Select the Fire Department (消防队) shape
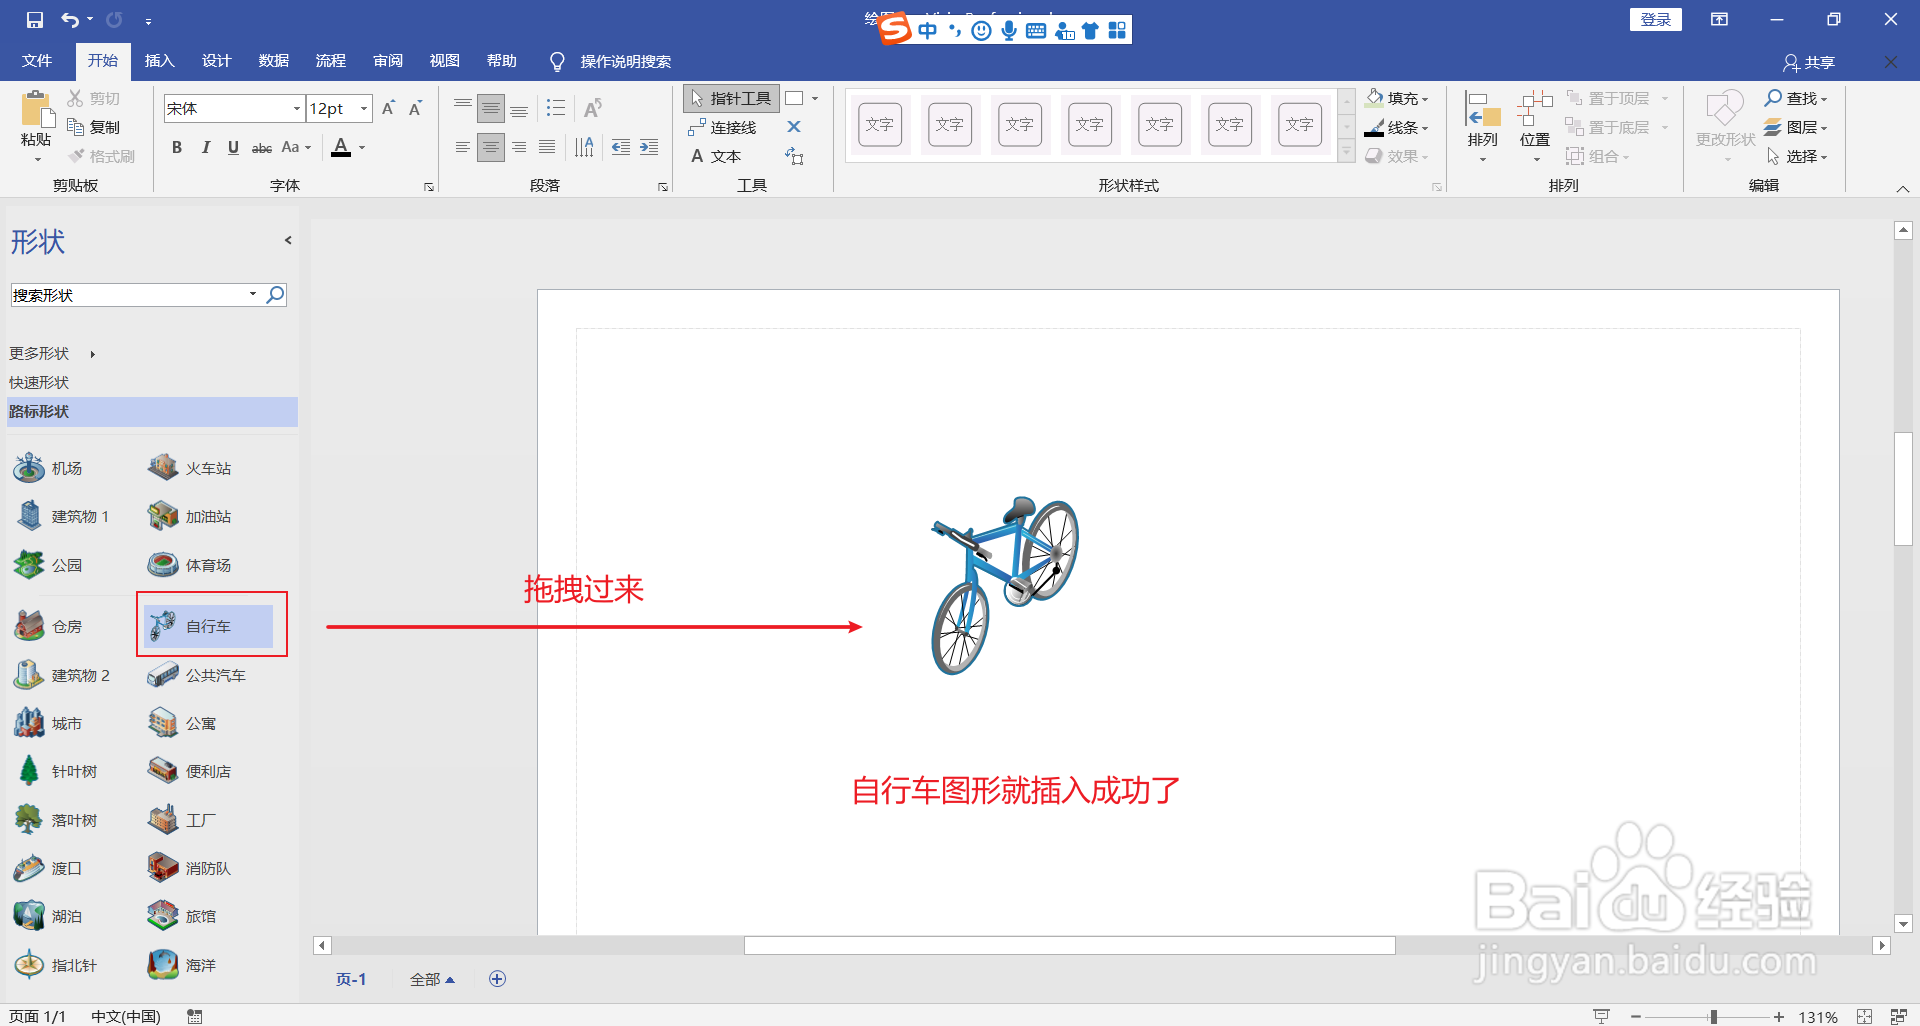Image resolution: width=1920 pixels, height=1026 pixels. [189, 868]
